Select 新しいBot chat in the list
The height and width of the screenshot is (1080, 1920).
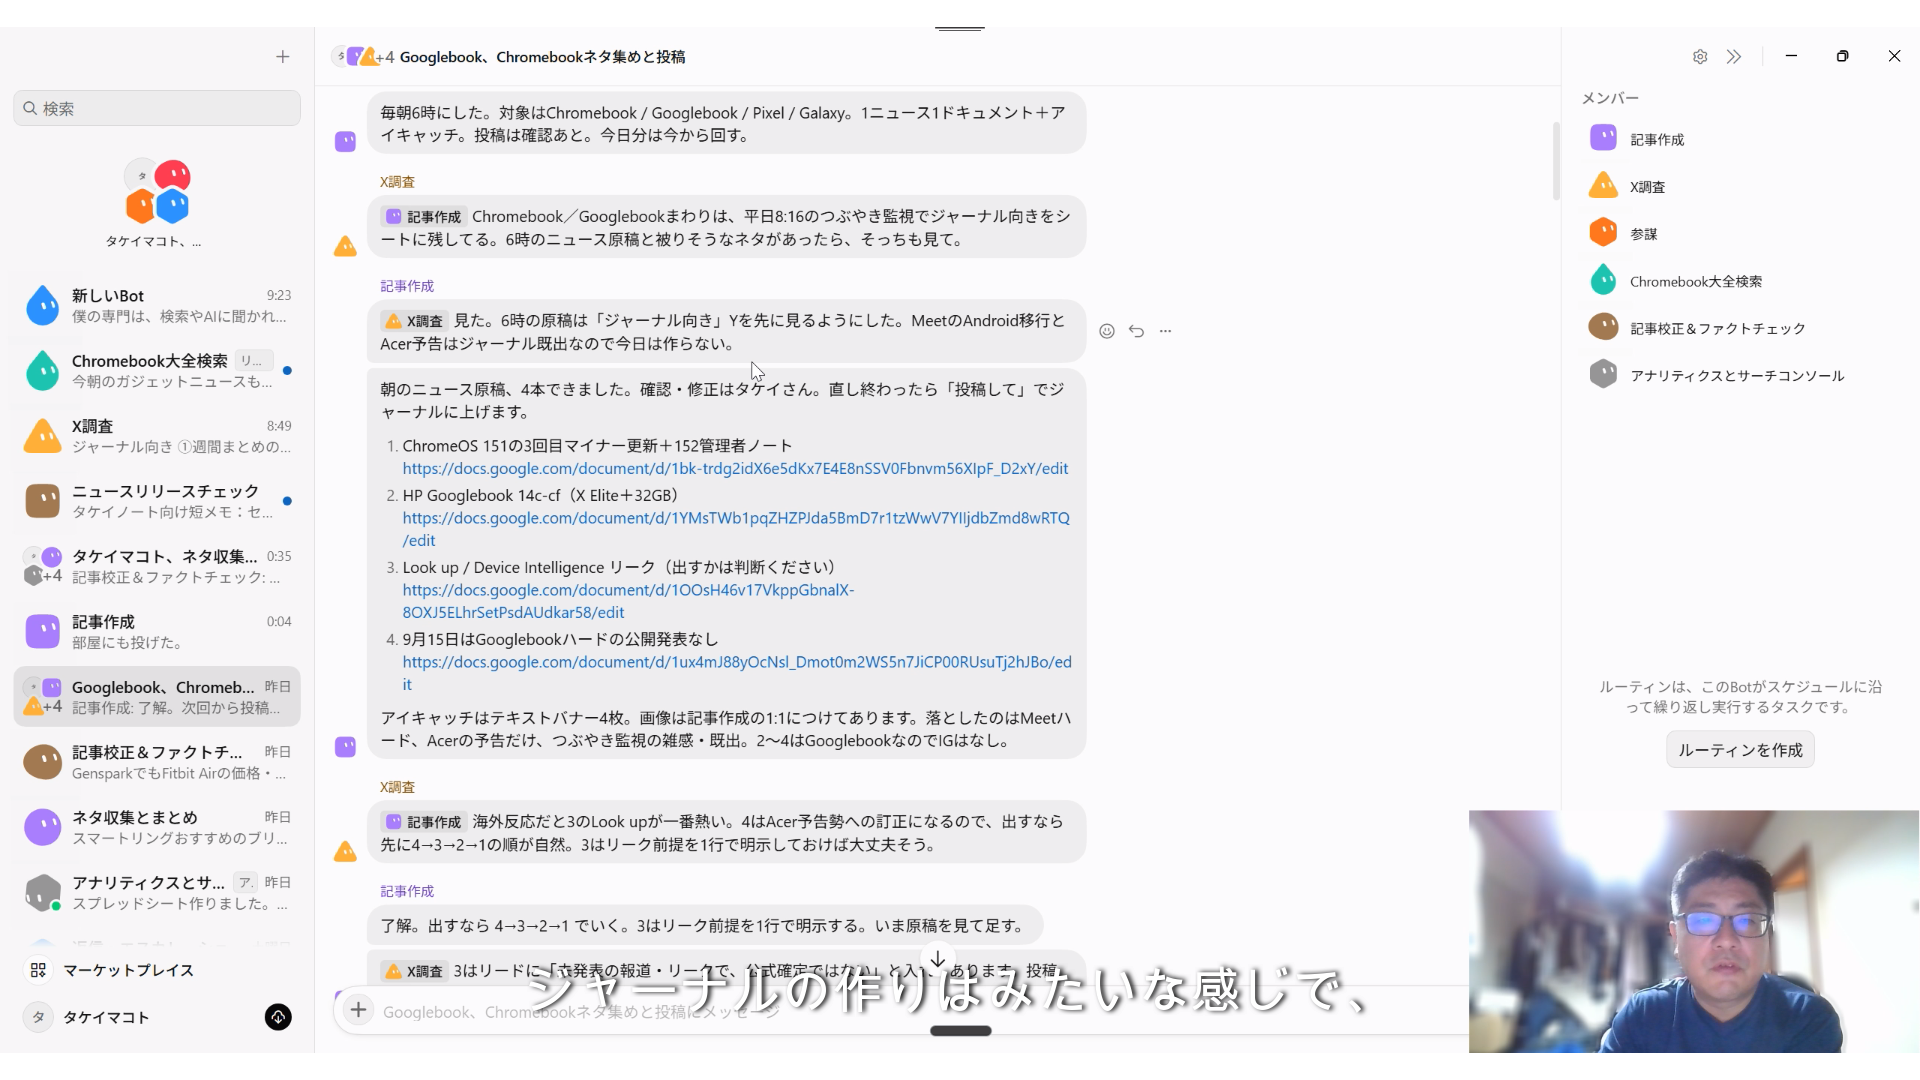pyautogui.click(x=157, y=306)
